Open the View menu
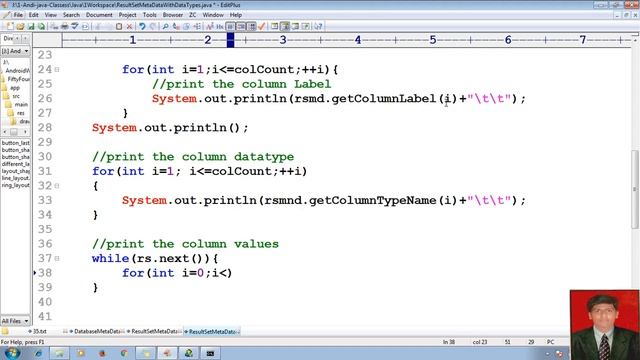This screenshot has height=360, width=640. click(51, 15)
